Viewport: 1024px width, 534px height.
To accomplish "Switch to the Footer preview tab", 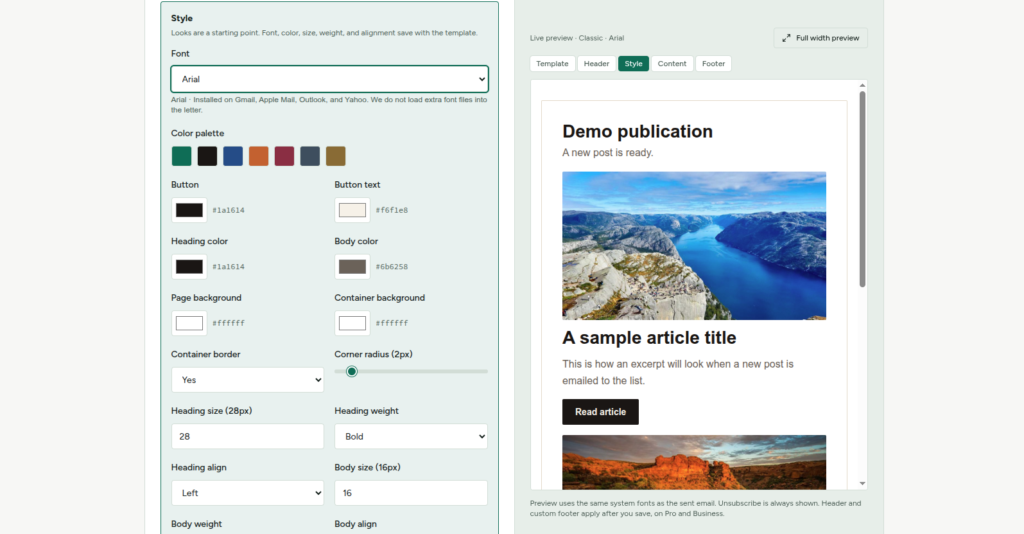I will point(713,63).
